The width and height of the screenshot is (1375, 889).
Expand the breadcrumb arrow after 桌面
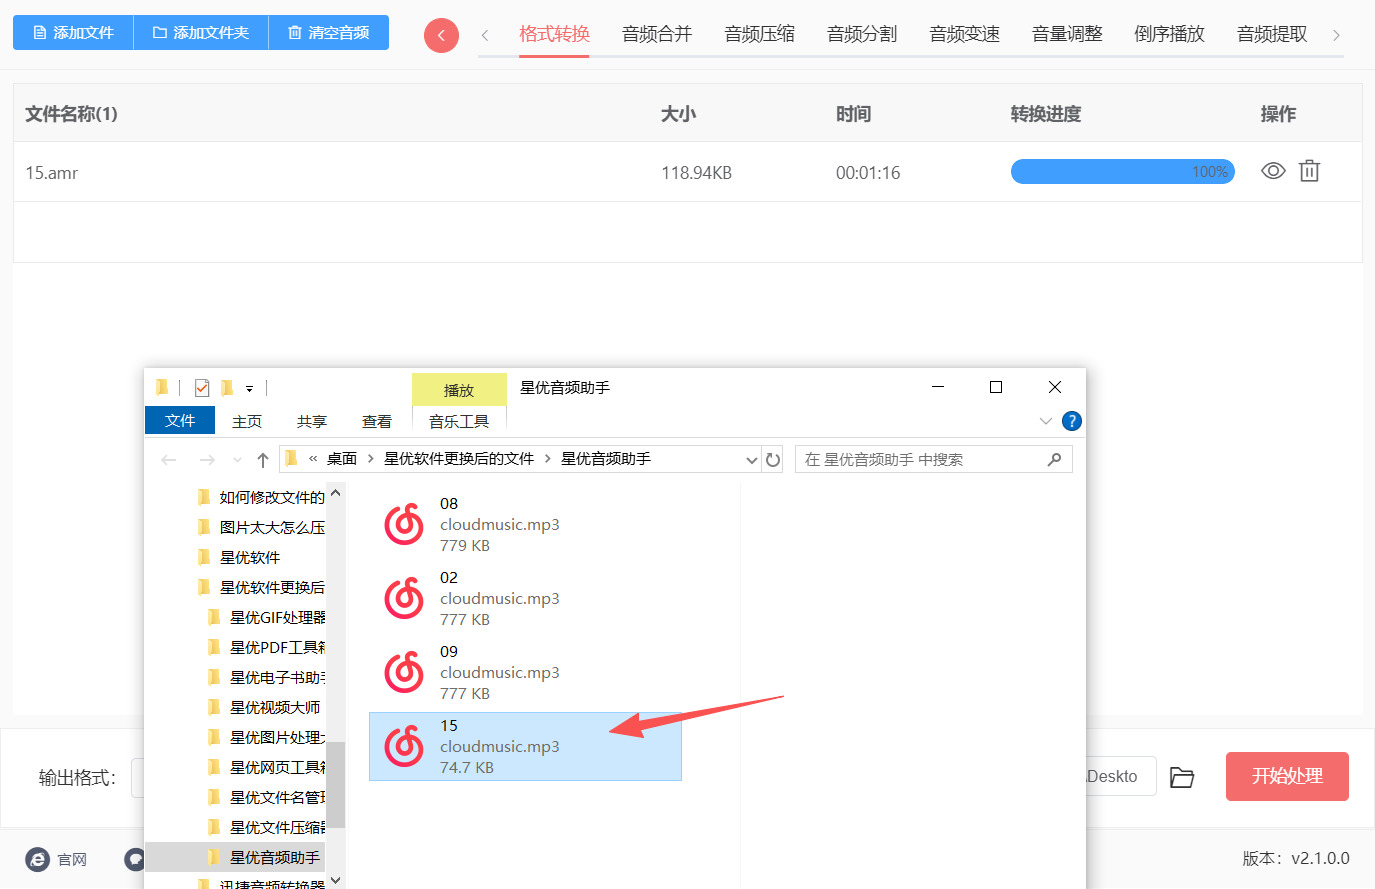[371, 459]
